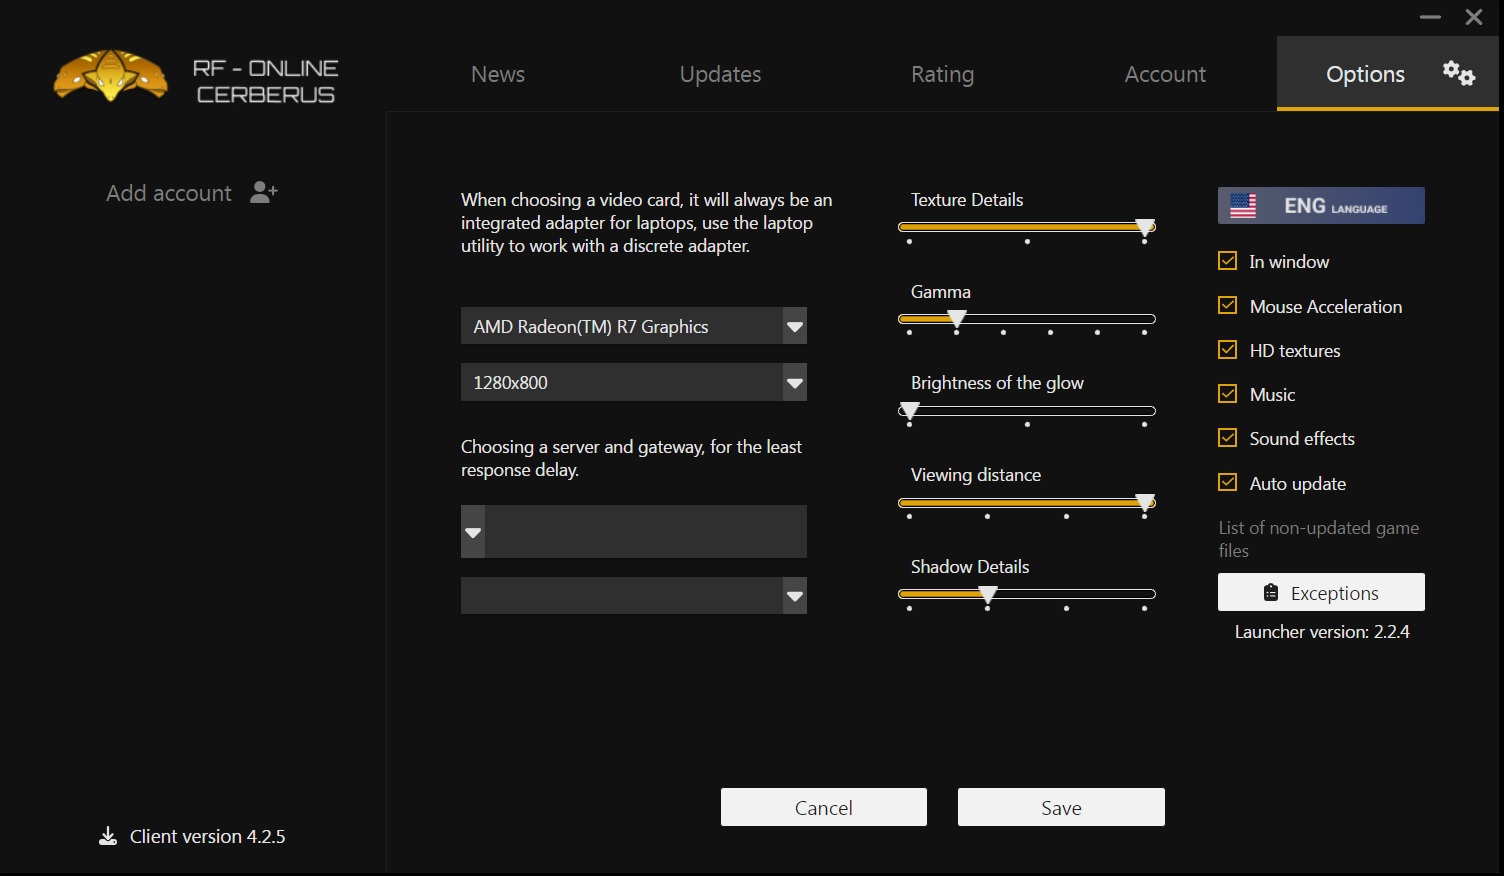This screenshot has height=876, width=1504.
Task: Switch to the News tab
Action: coord(498,74)
